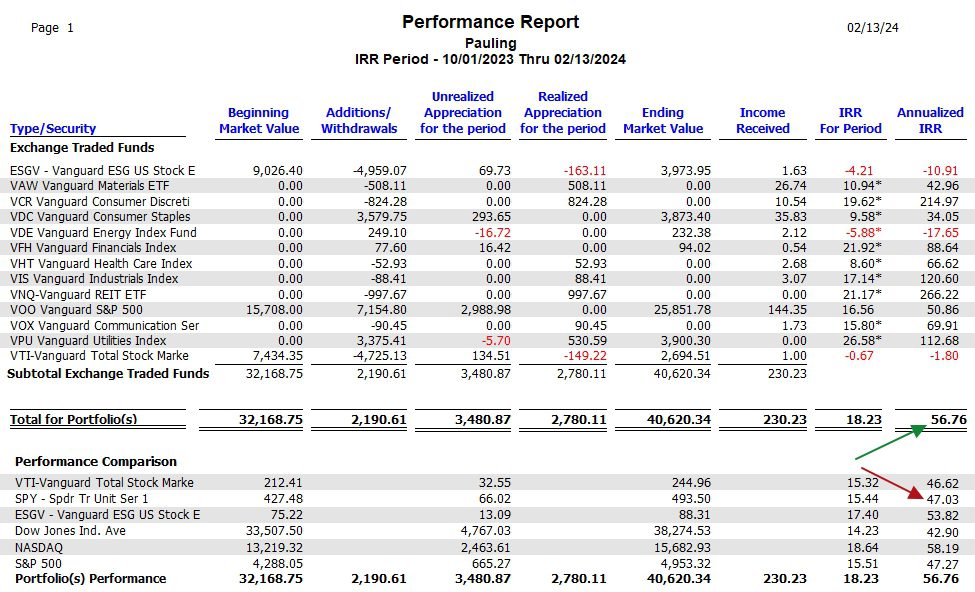Click total ending market value 40,620.34 in Total for Portfolio(s) row
975x592 pixels.
[678, 420]
